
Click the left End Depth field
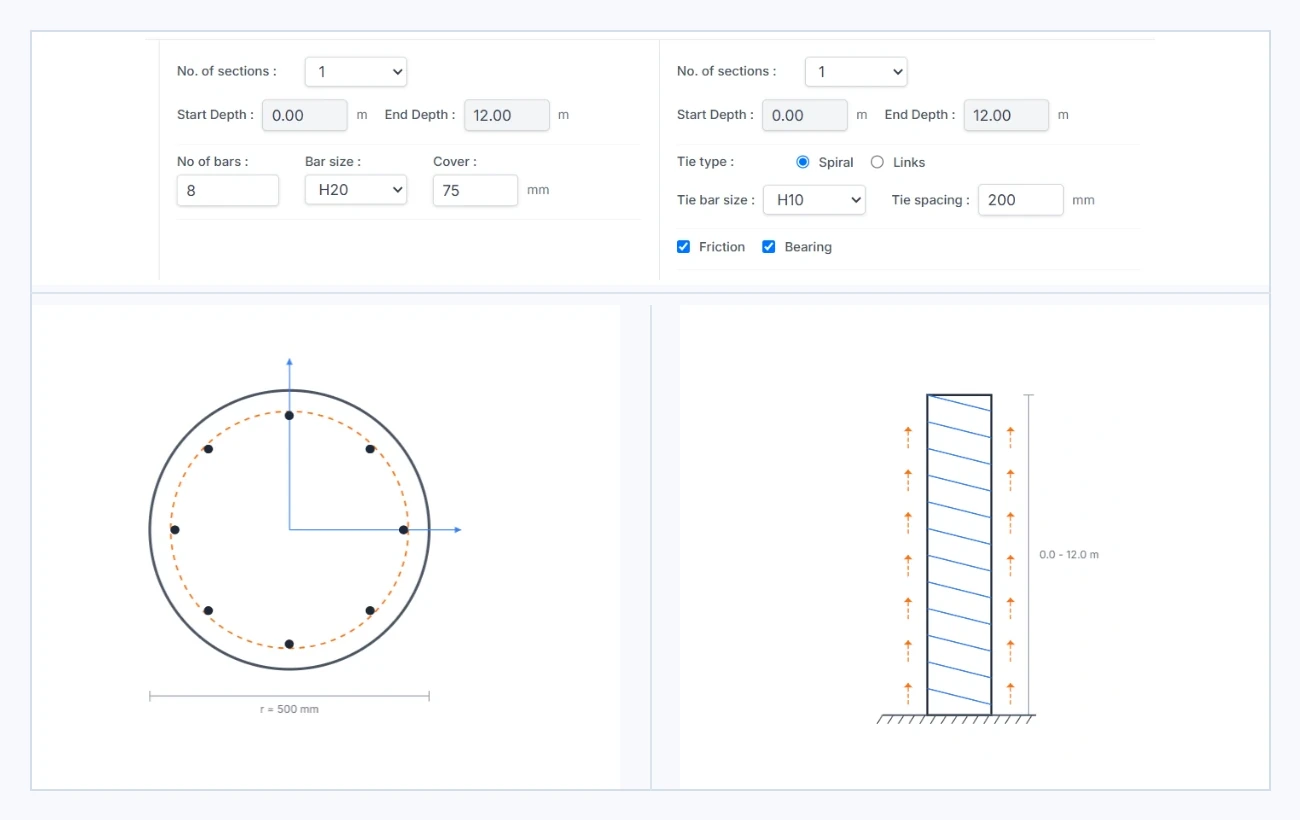tap(507, 115)
